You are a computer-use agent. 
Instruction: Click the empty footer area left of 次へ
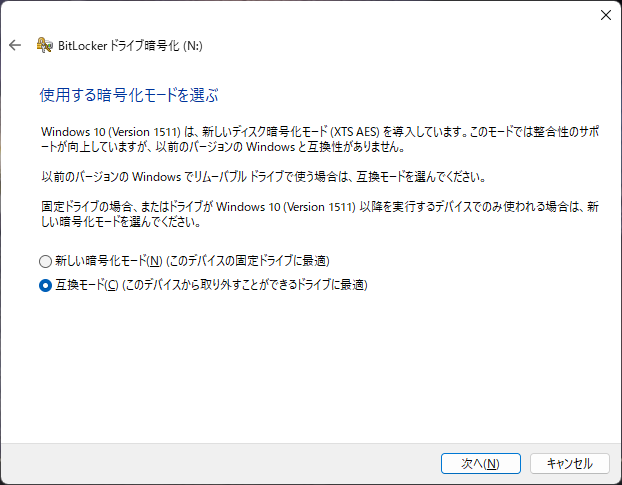point(220,463)
